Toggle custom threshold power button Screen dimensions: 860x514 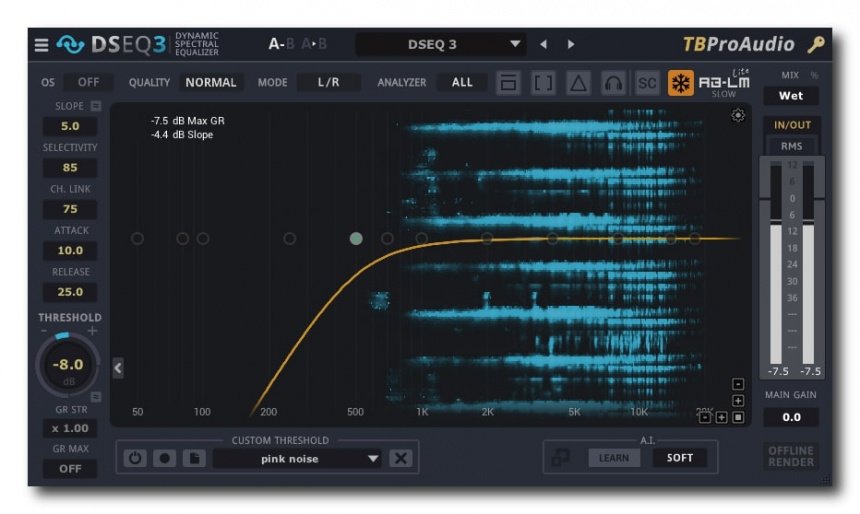click(135, 458)
